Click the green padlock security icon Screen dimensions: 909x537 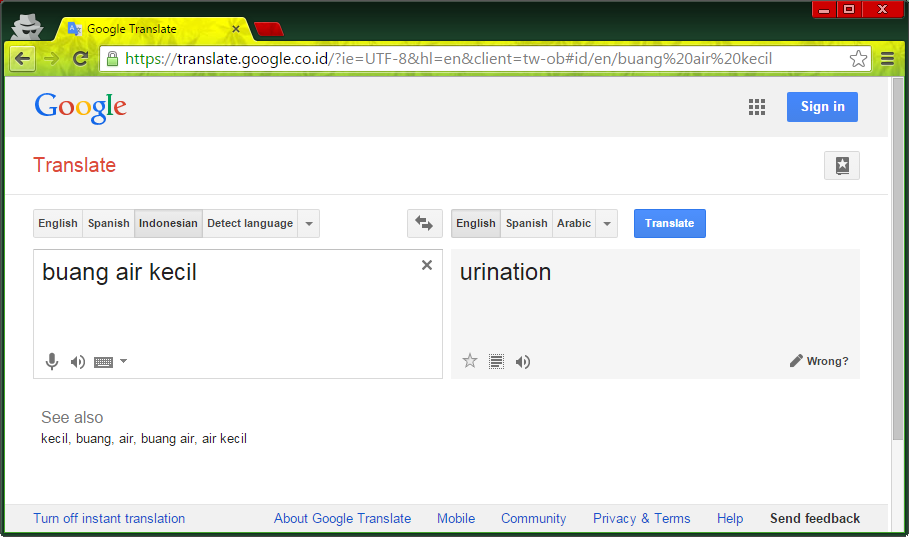112,59
